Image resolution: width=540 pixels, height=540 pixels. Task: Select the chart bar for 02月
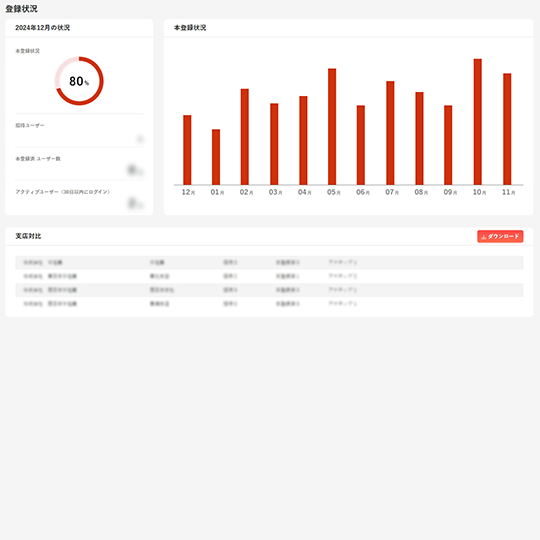point(245,137)
